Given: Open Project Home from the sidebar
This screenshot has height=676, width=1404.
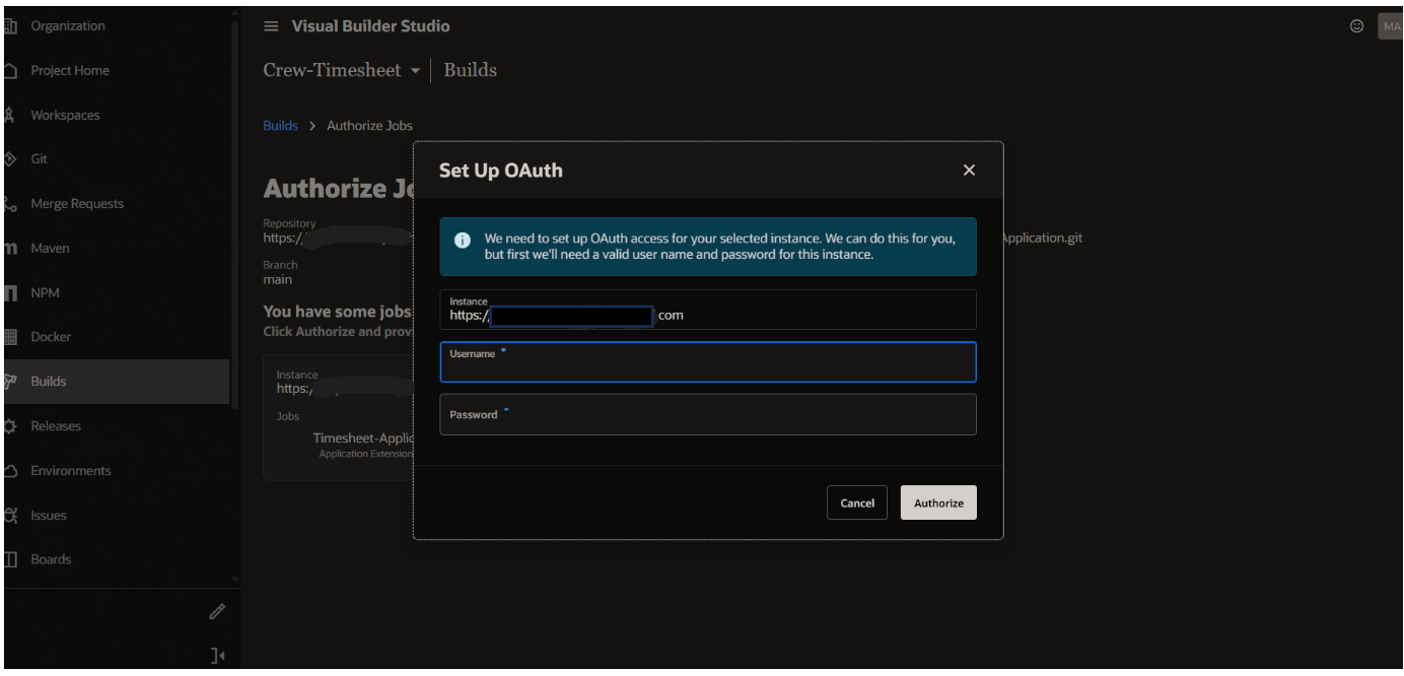Looking at the screenshot, I should (x=69, y=71).
